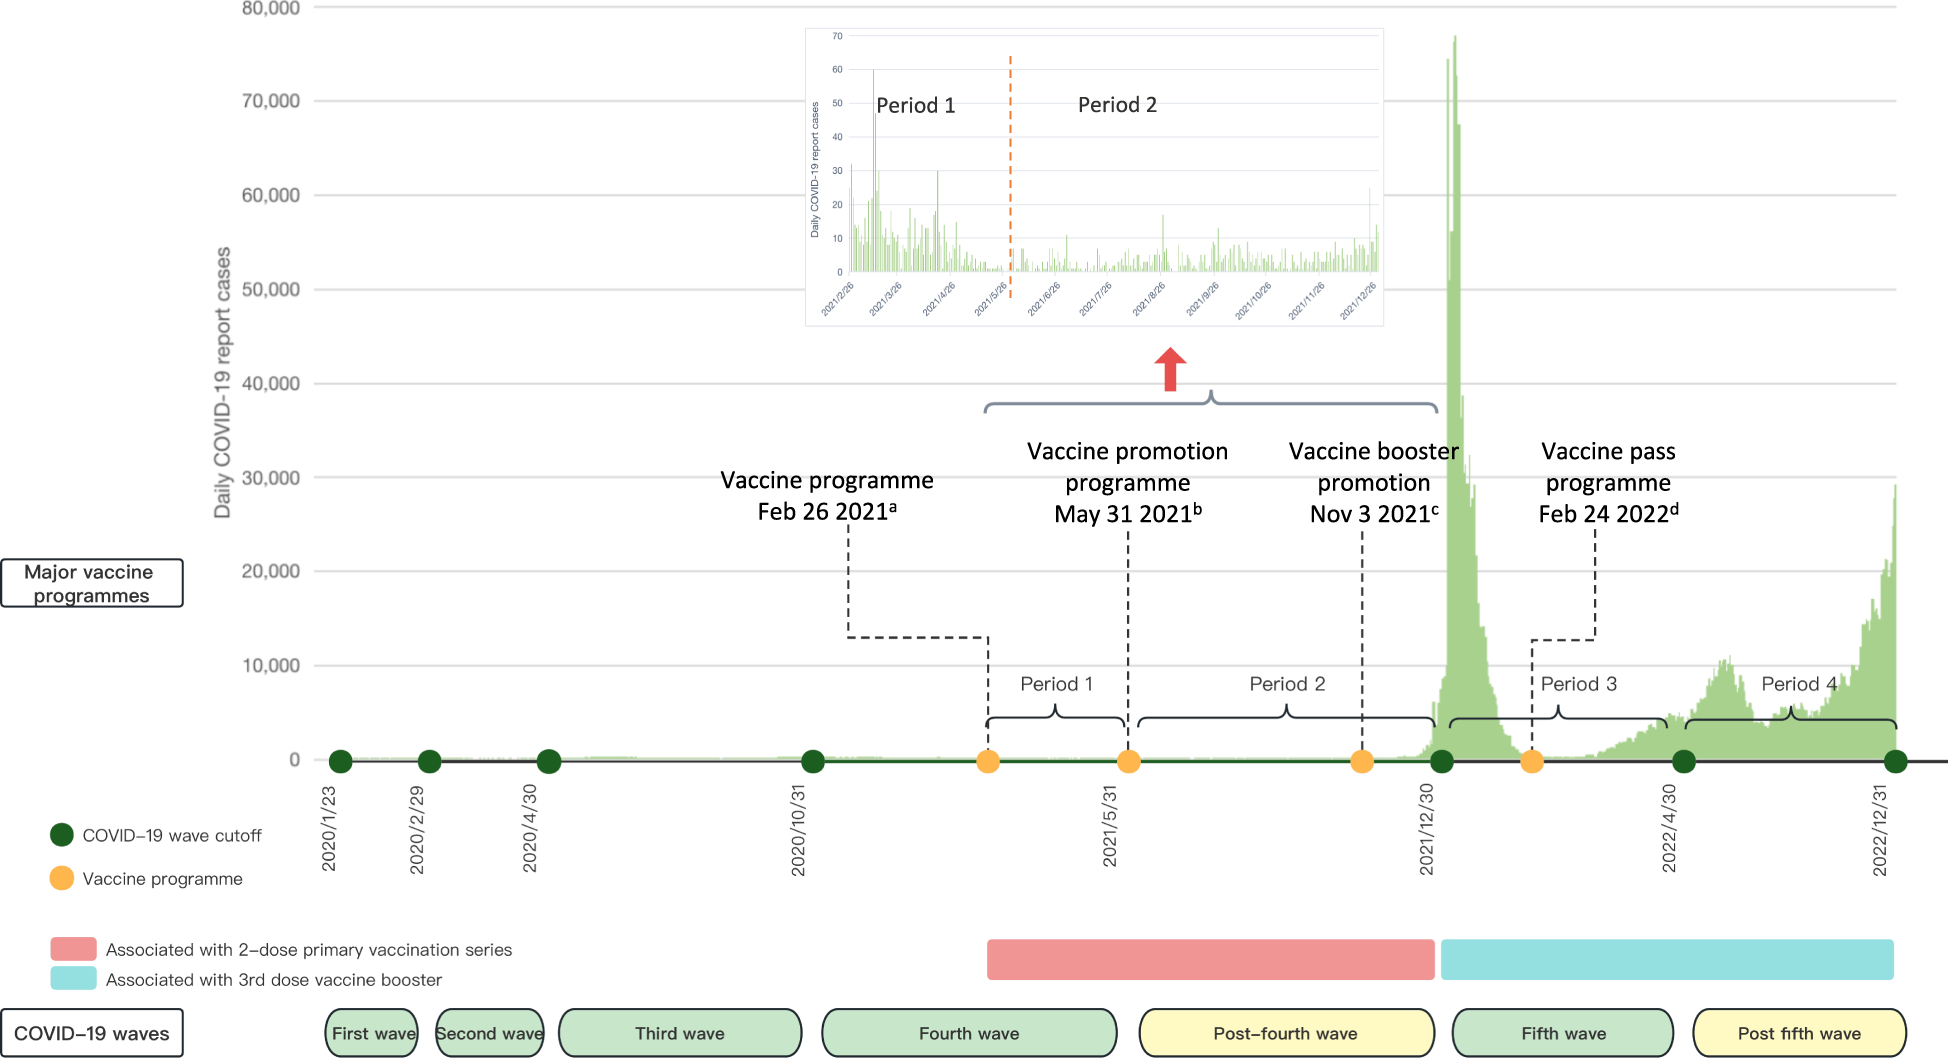The height and width of the screenshot is (1058, 1948).
Task: Click the red upward arrow below inset chart
Action: point(1170,369)
